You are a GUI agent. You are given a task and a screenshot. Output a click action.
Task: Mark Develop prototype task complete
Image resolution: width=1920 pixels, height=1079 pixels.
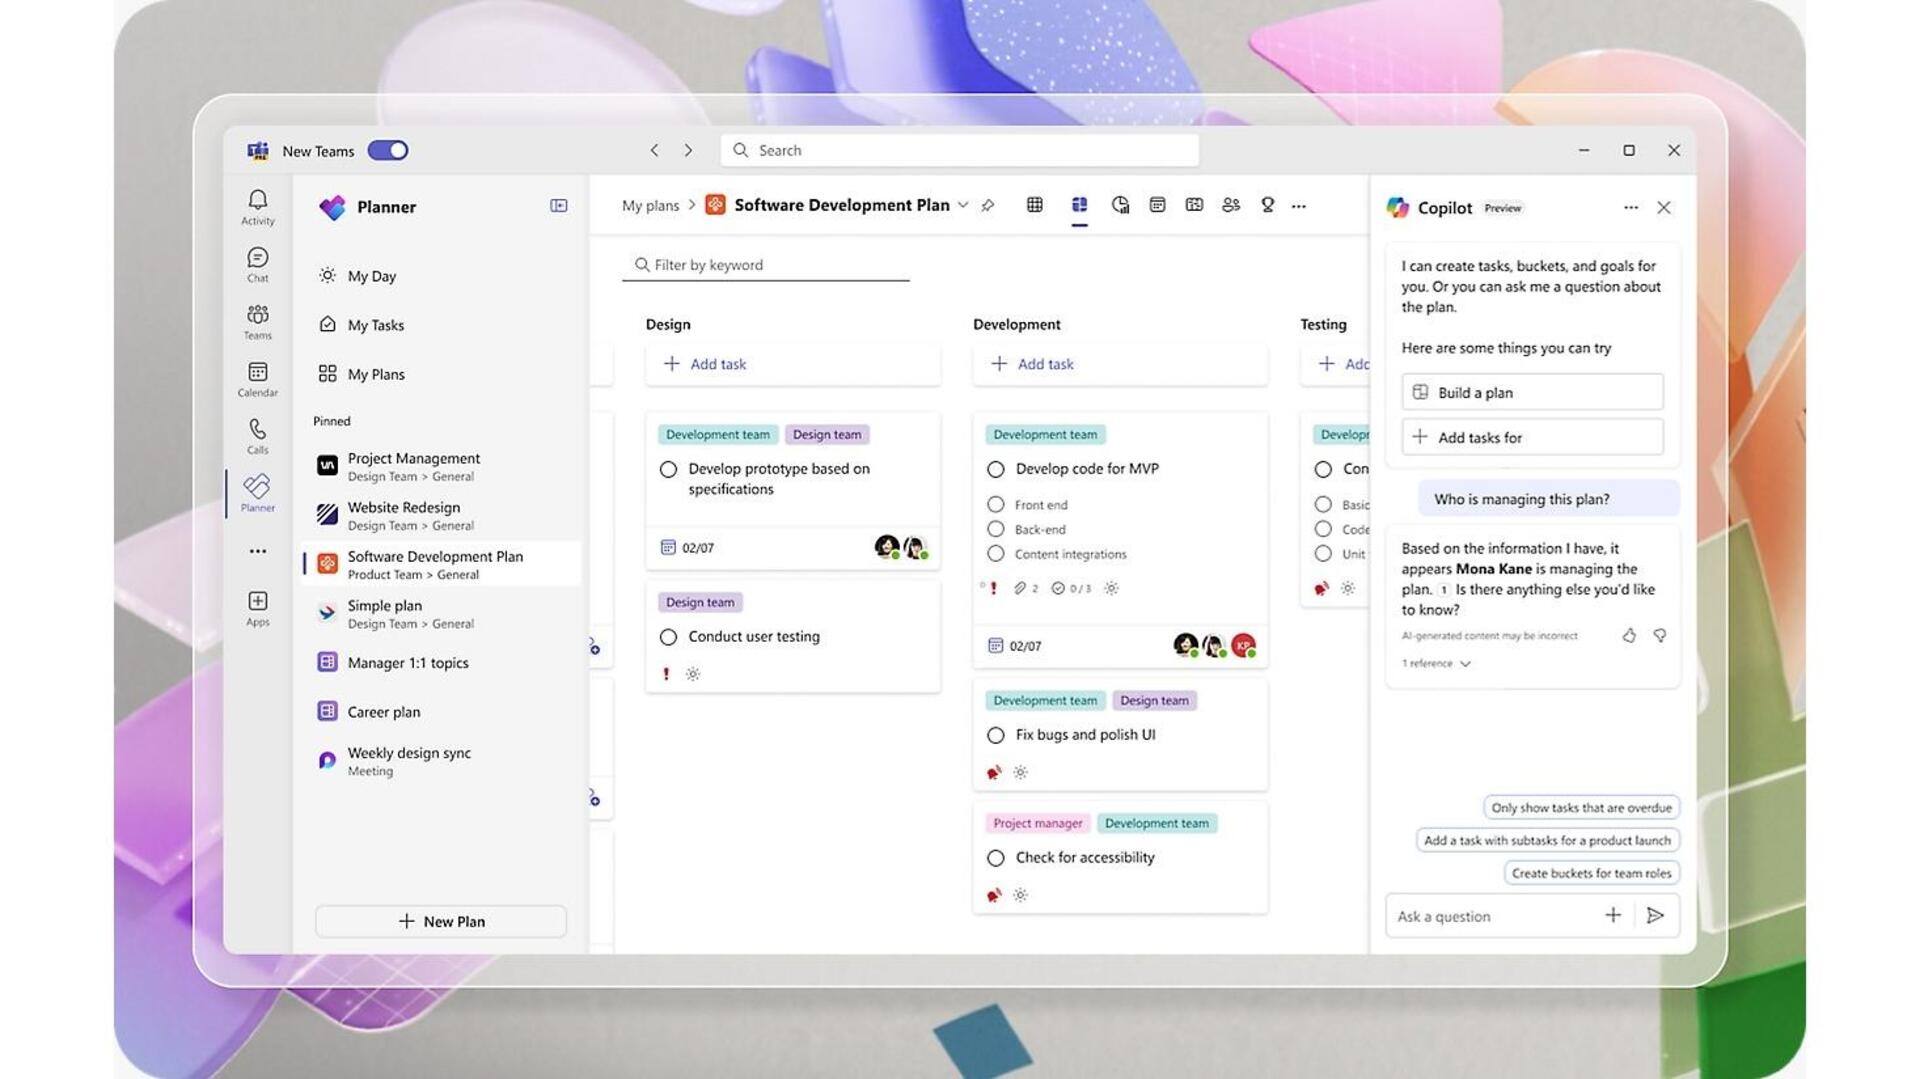pos(668,469)
